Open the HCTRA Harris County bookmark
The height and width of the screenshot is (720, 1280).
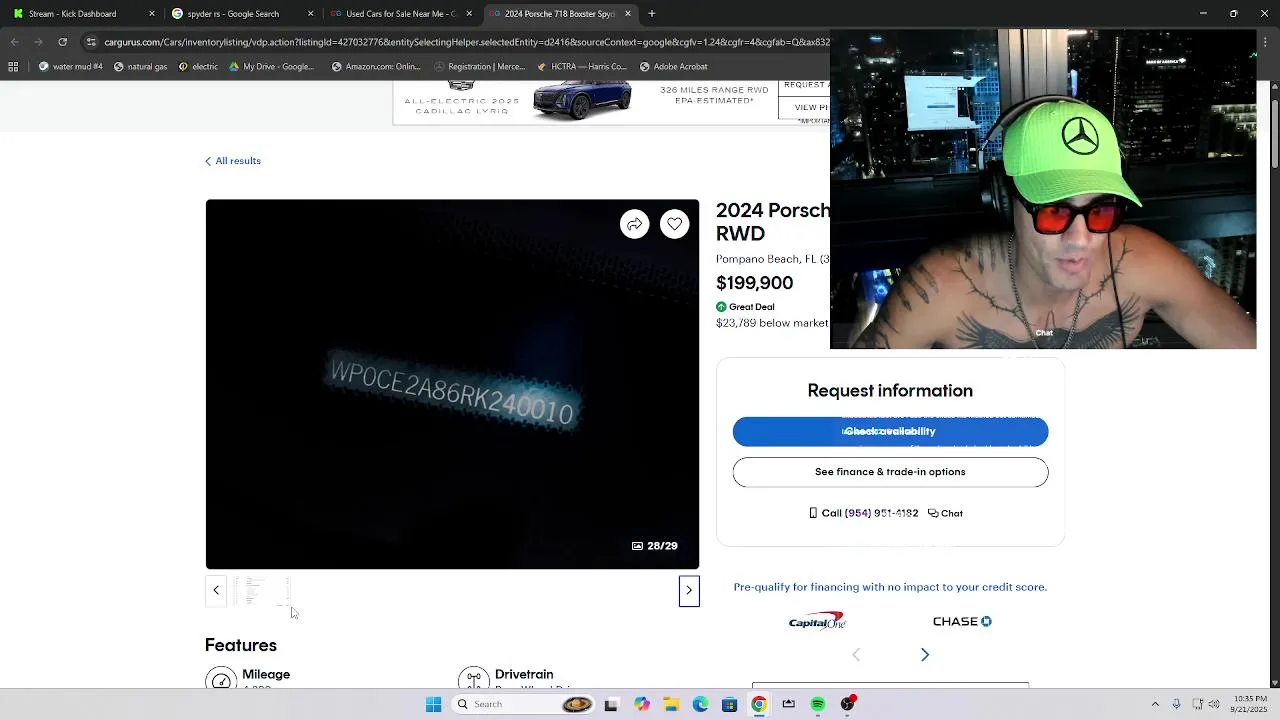[581, 67]
